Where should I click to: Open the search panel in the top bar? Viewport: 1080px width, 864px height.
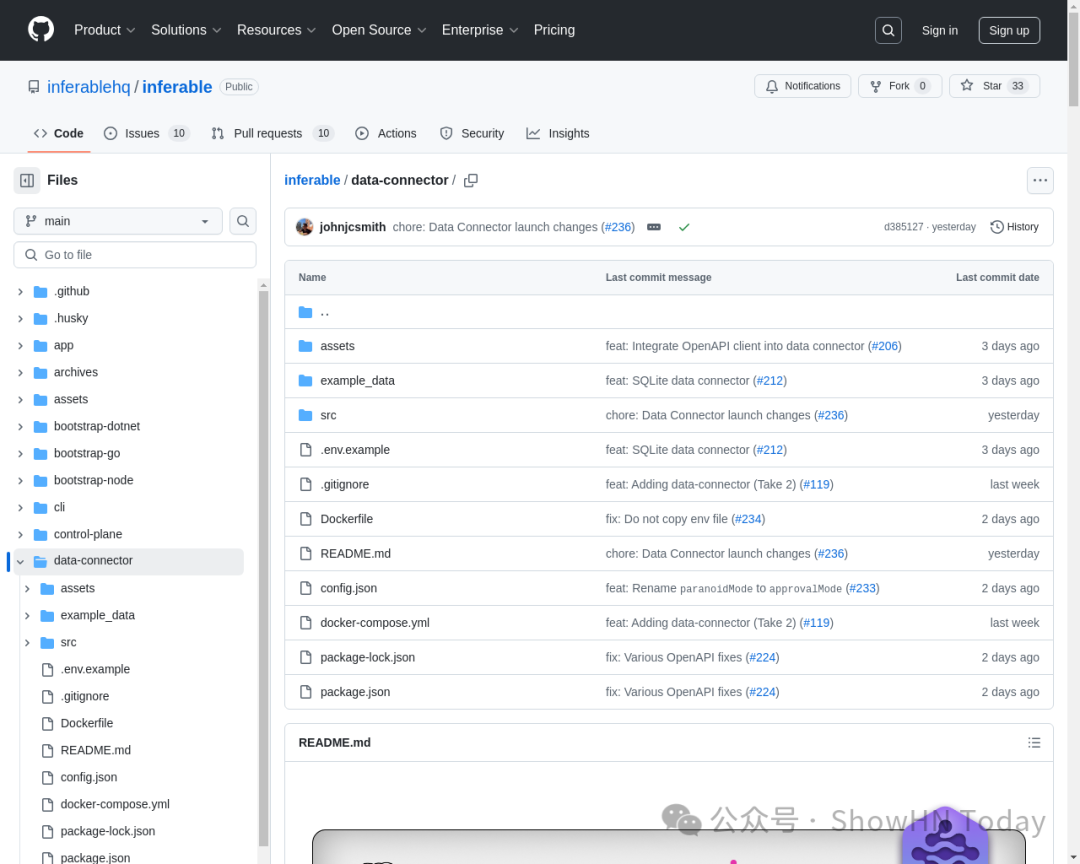888,30
